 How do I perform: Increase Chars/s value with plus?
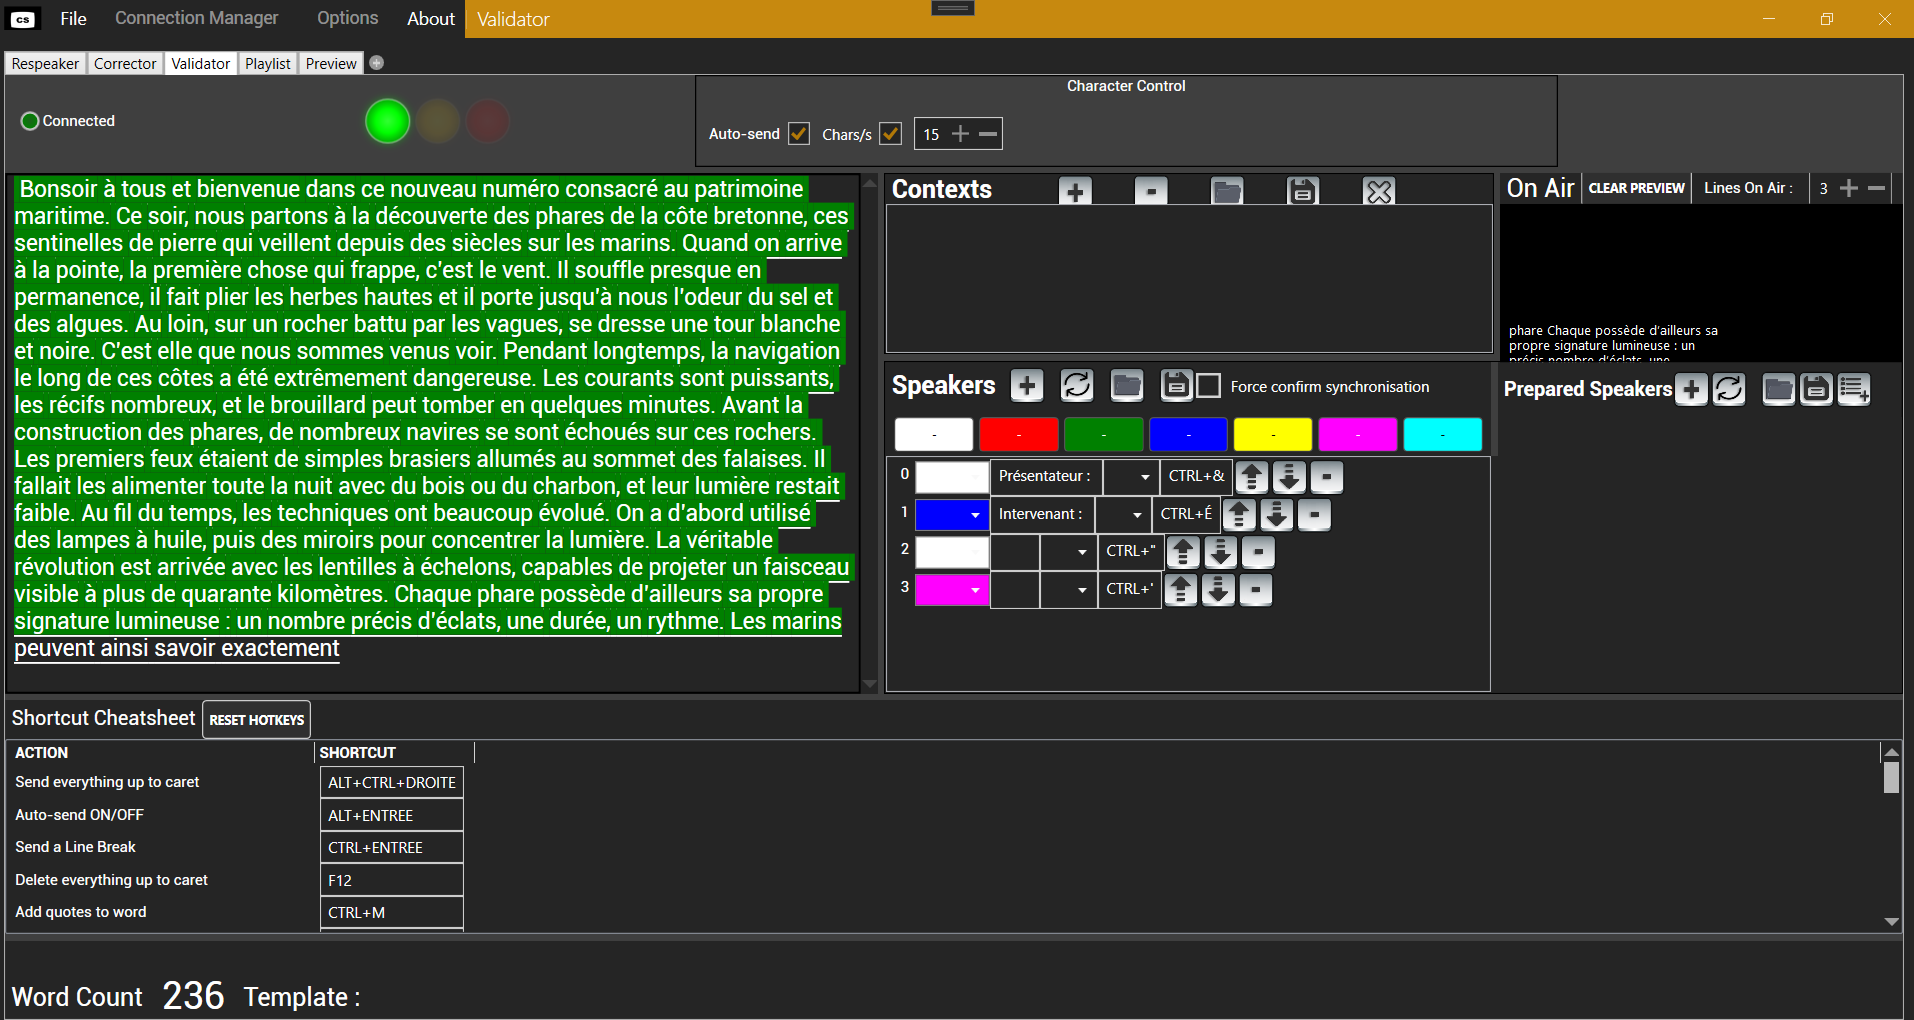point(960,134)
